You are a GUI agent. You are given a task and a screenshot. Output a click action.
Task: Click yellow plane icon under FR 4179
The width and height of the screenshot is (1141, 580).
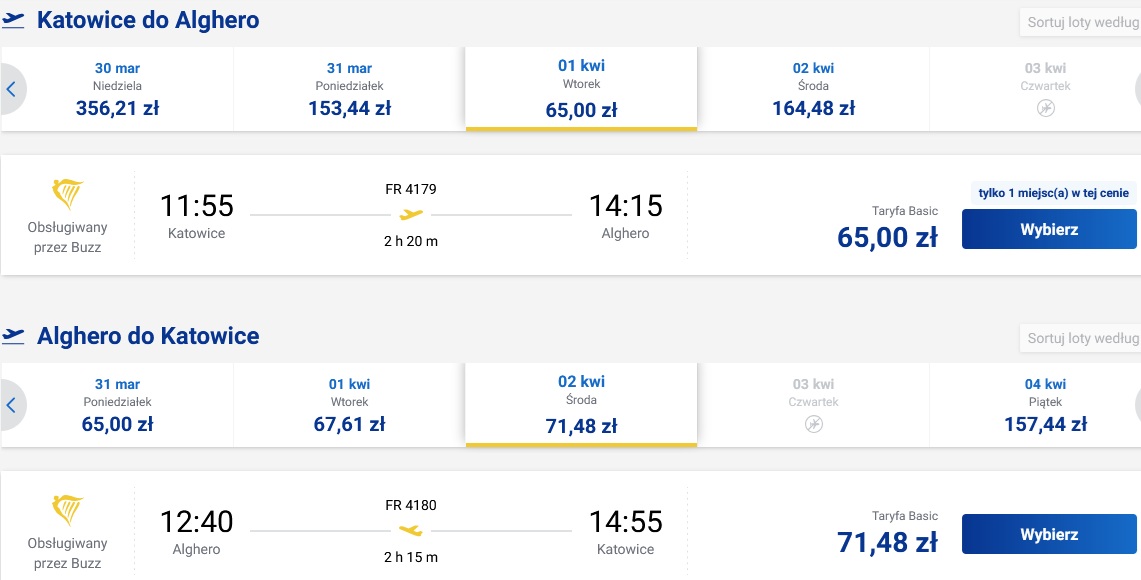click(x=411, y=215)
